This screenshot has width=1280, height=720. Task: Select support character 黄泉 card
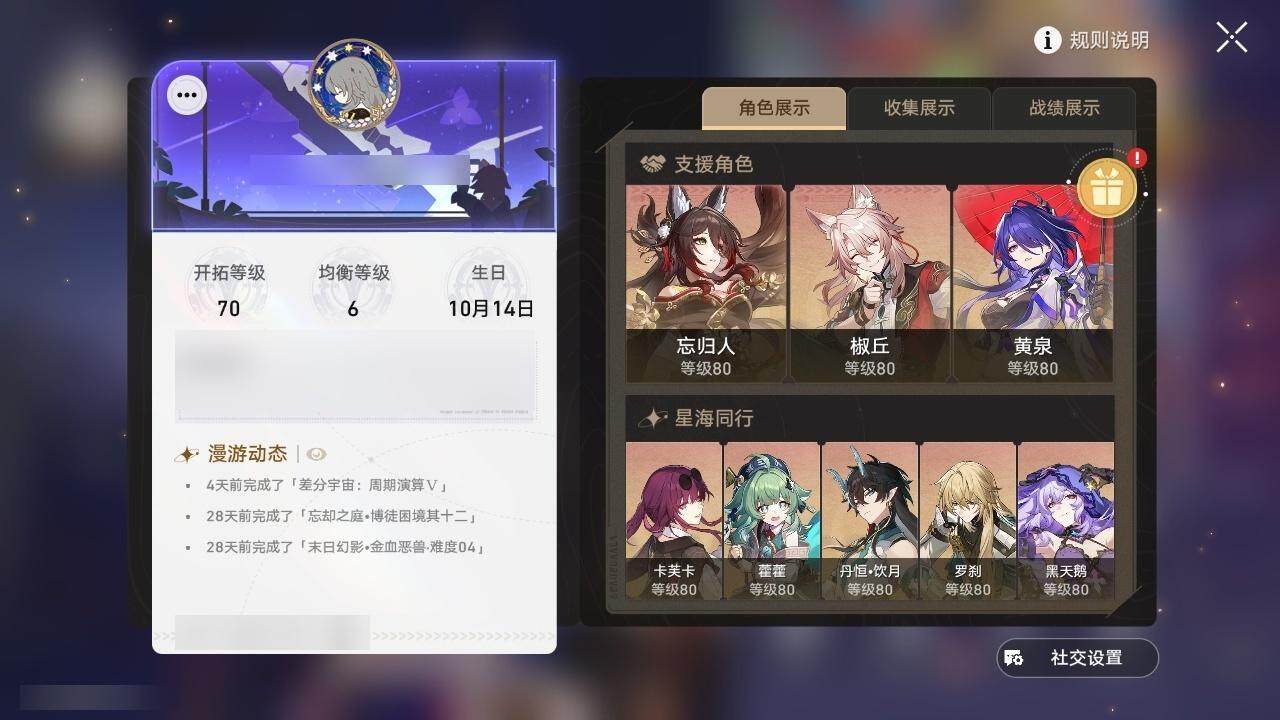point(1033,283)
